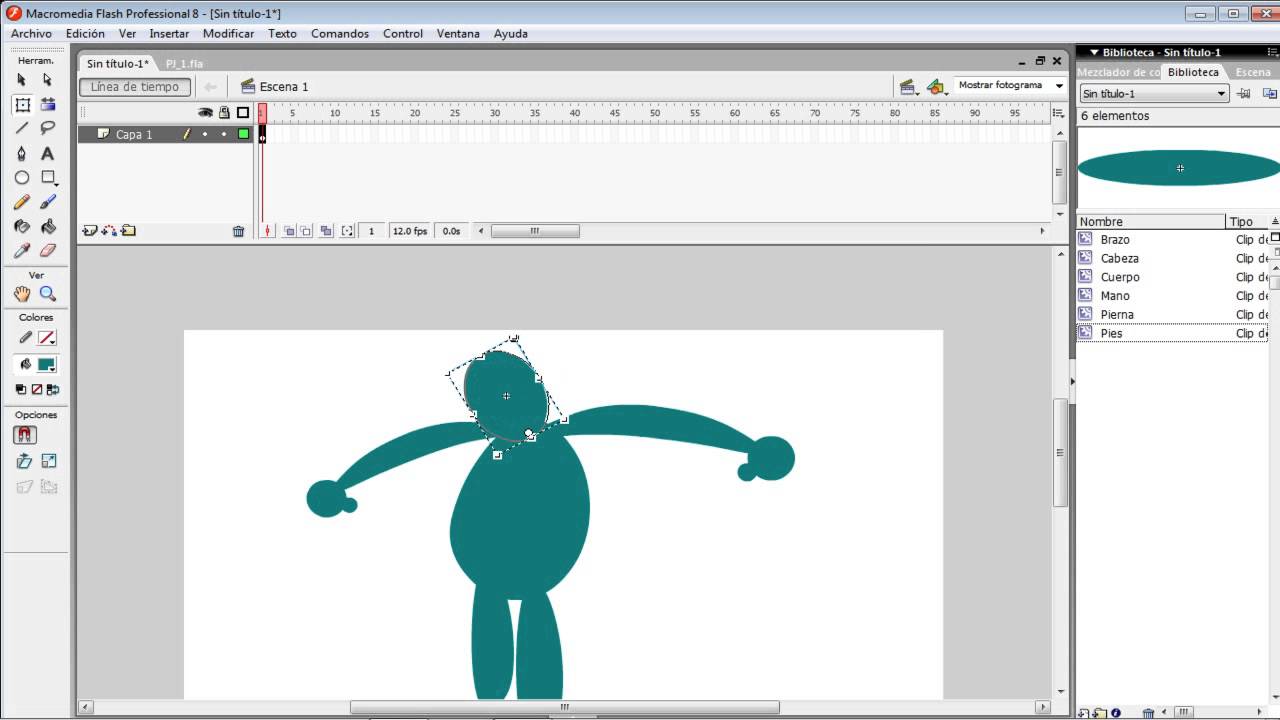1280x720 pixels.
Task: Select the Lasso tool
Action: click(x=47, y=128)
